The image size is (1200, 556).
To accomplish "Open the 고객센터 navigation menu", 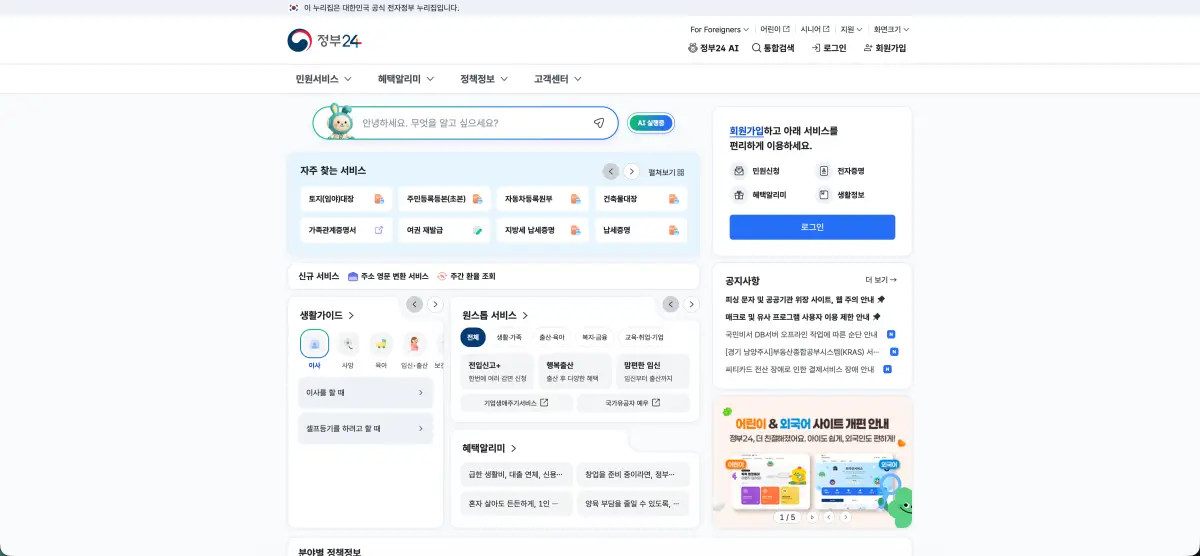I will 557,79.
